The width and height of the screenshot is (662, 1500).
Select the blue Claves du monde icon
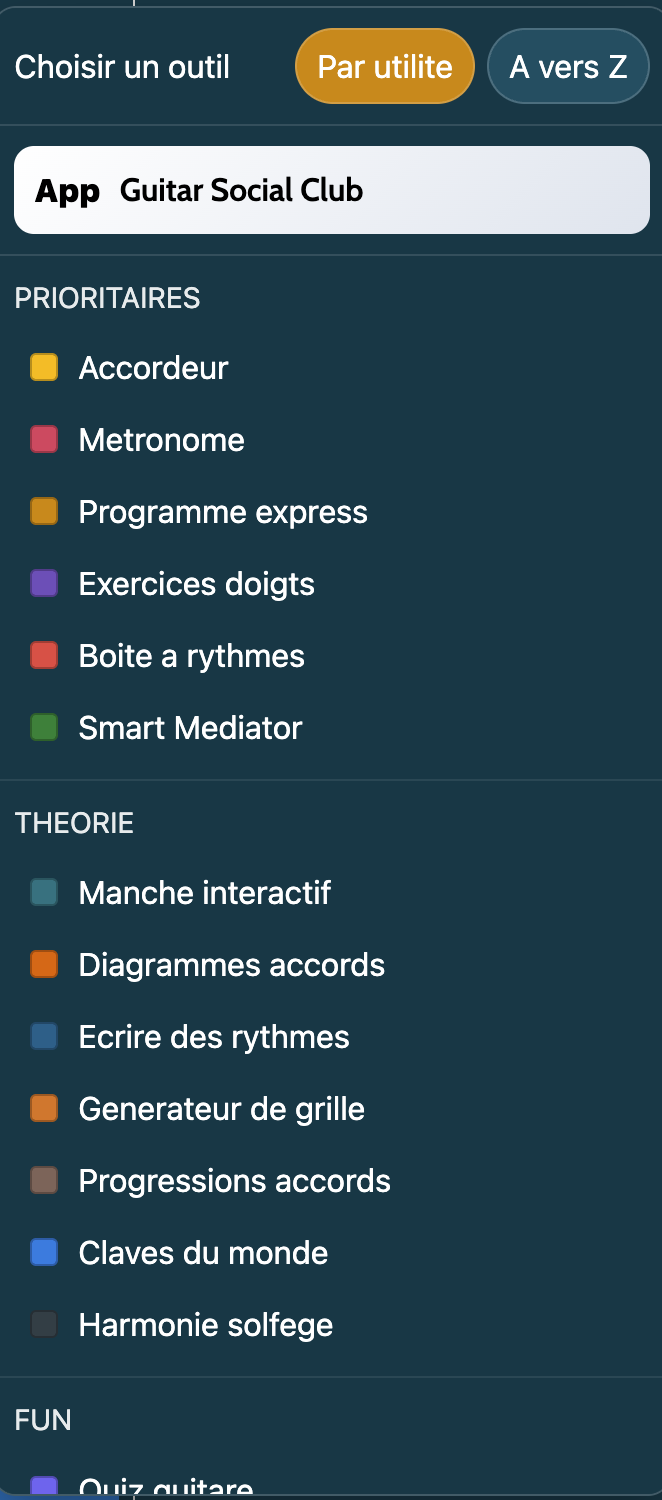point(44,1252)
